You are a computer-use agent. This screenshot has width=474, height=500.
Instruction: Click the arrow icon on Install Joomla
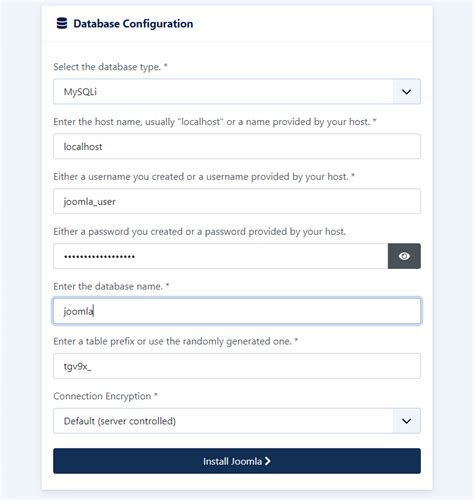point(267,461)
